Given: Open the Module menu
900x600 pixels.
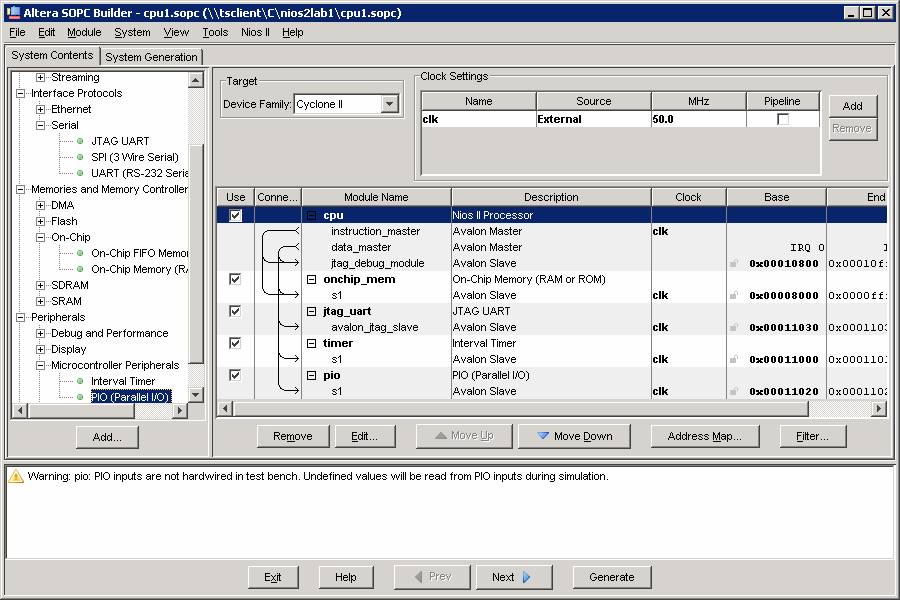Looking at the screenshot, I should 84,32.
